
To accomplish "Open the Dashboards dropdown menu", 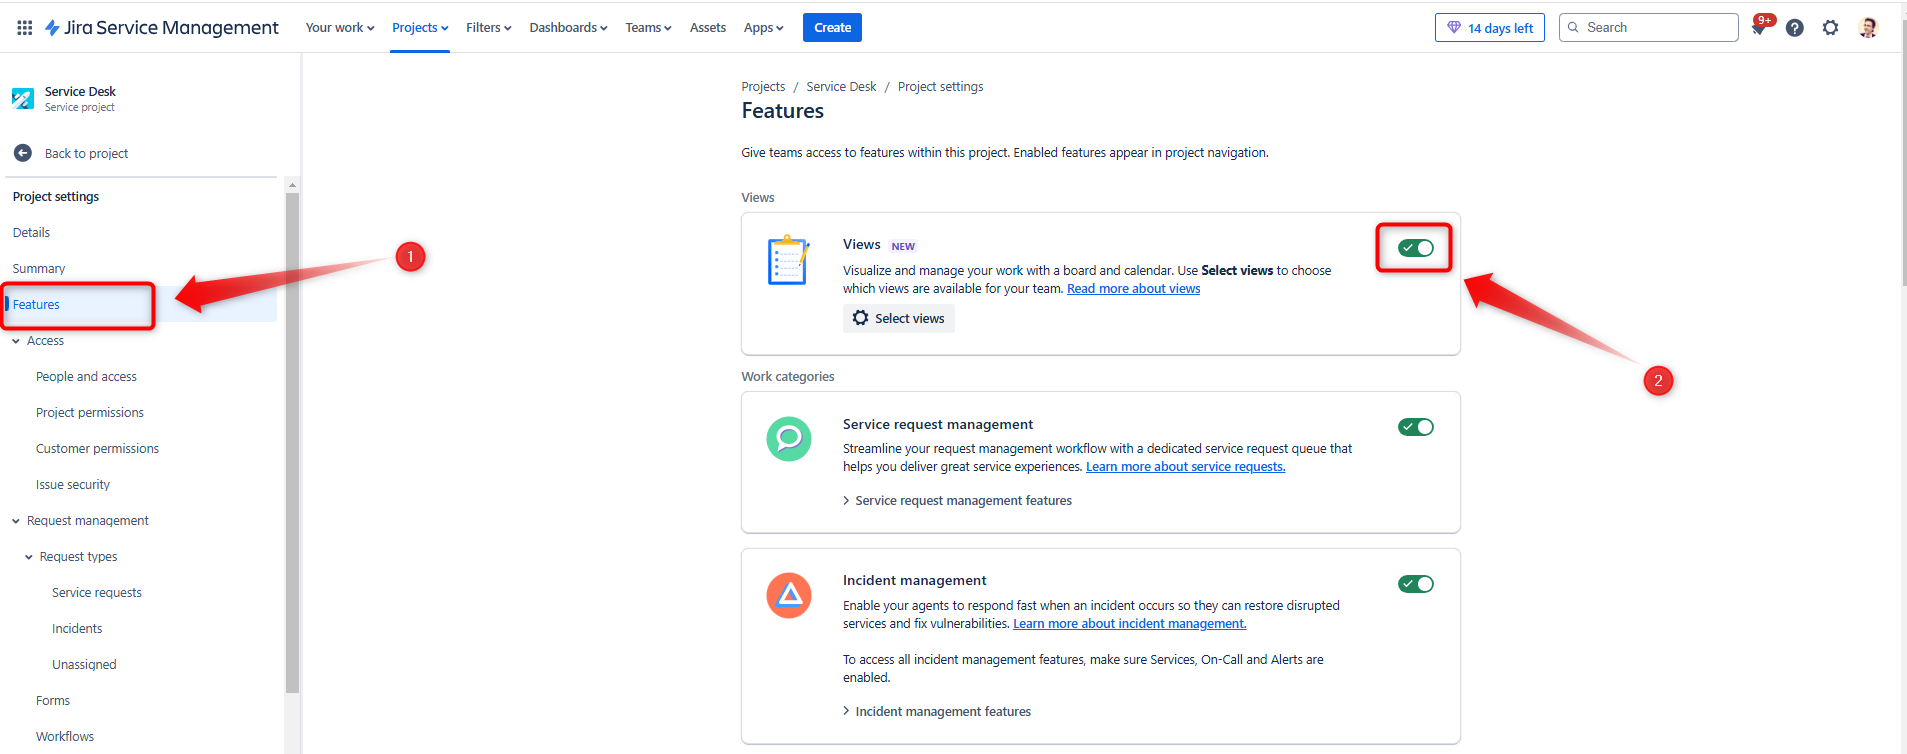I will click(x=569, y=28).
